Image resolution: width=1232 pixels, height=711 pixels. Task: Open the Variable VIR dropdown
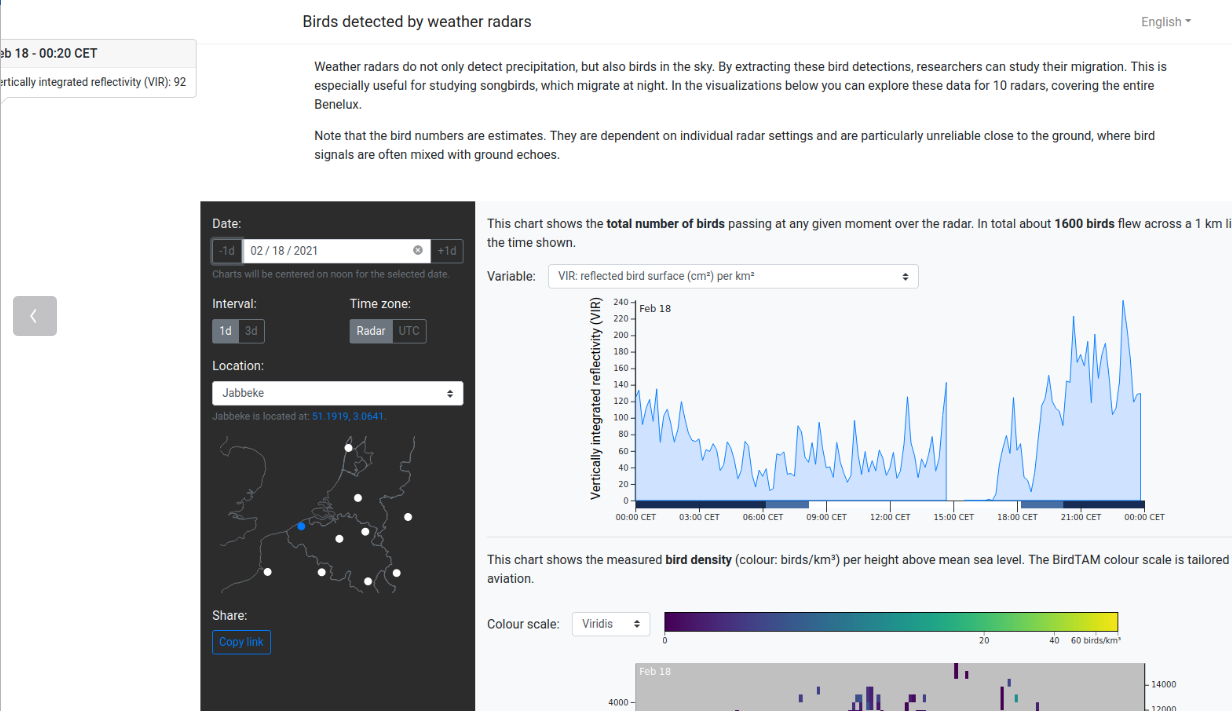(733, 276)
